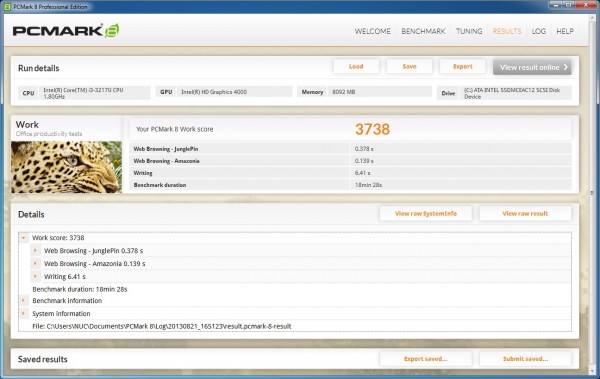Click View raw SystemInfo button
Screen dimensions: 600x379
coord(426,214)
